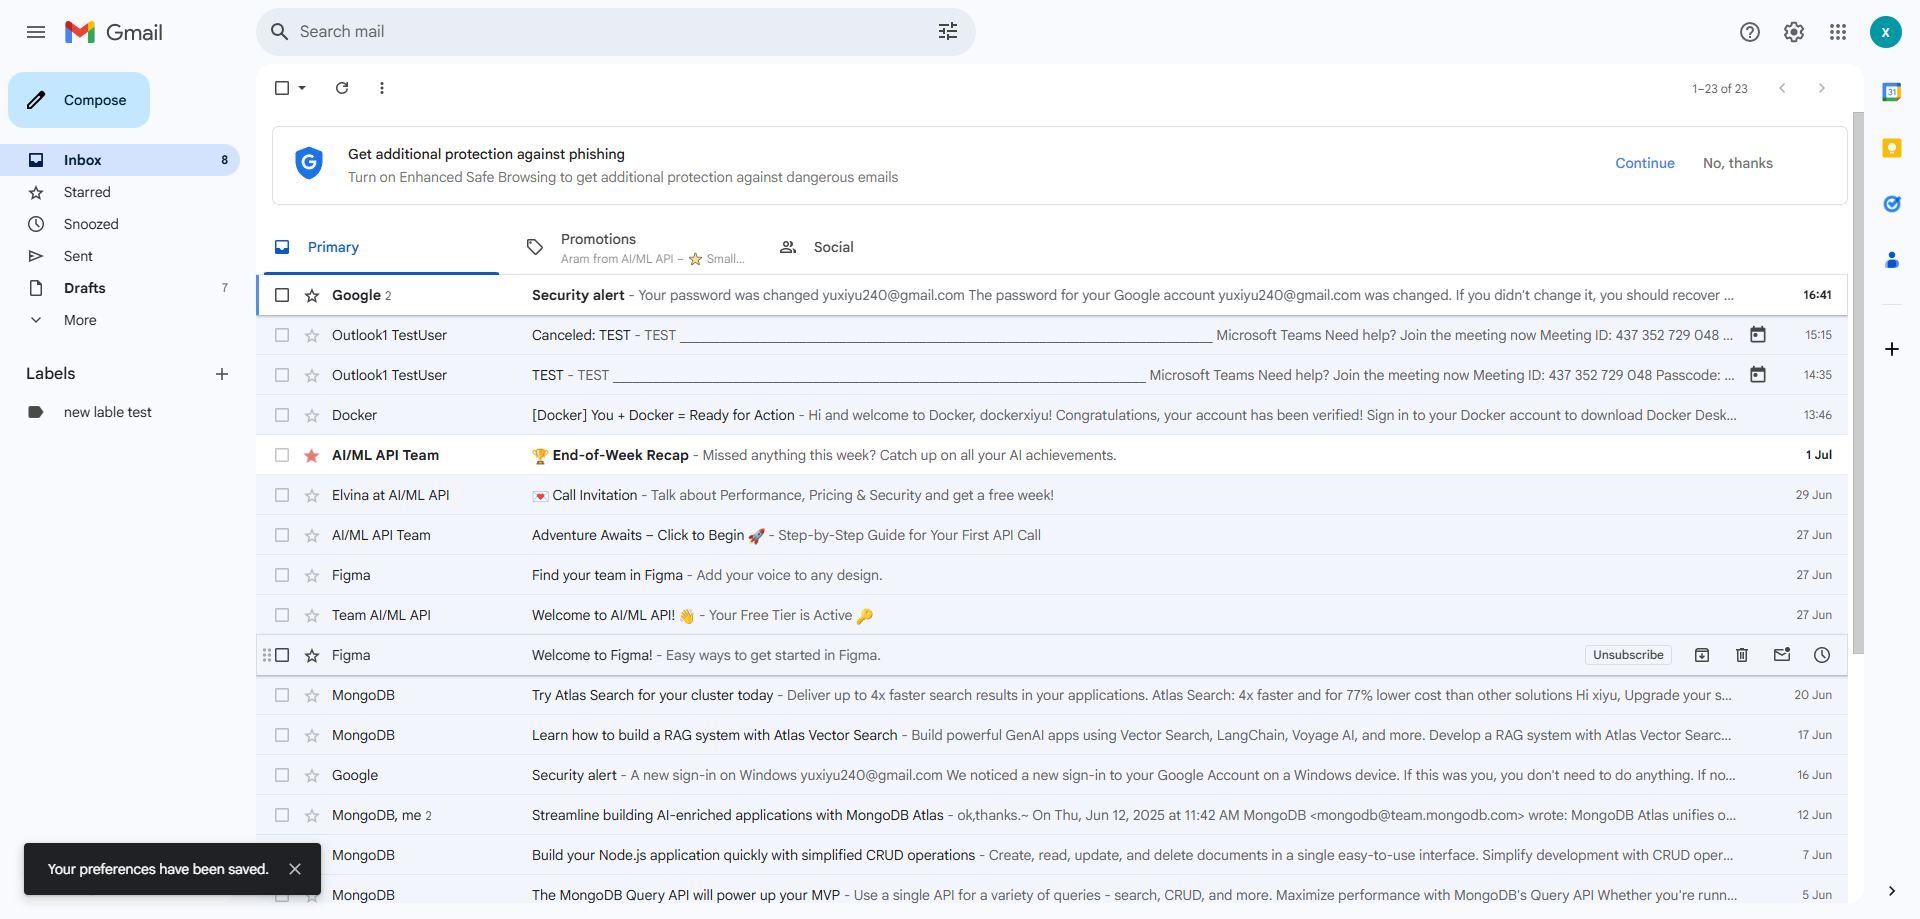Open the Snoozed folder
This screenshot has height=919, width=1920.
point(120,224)
